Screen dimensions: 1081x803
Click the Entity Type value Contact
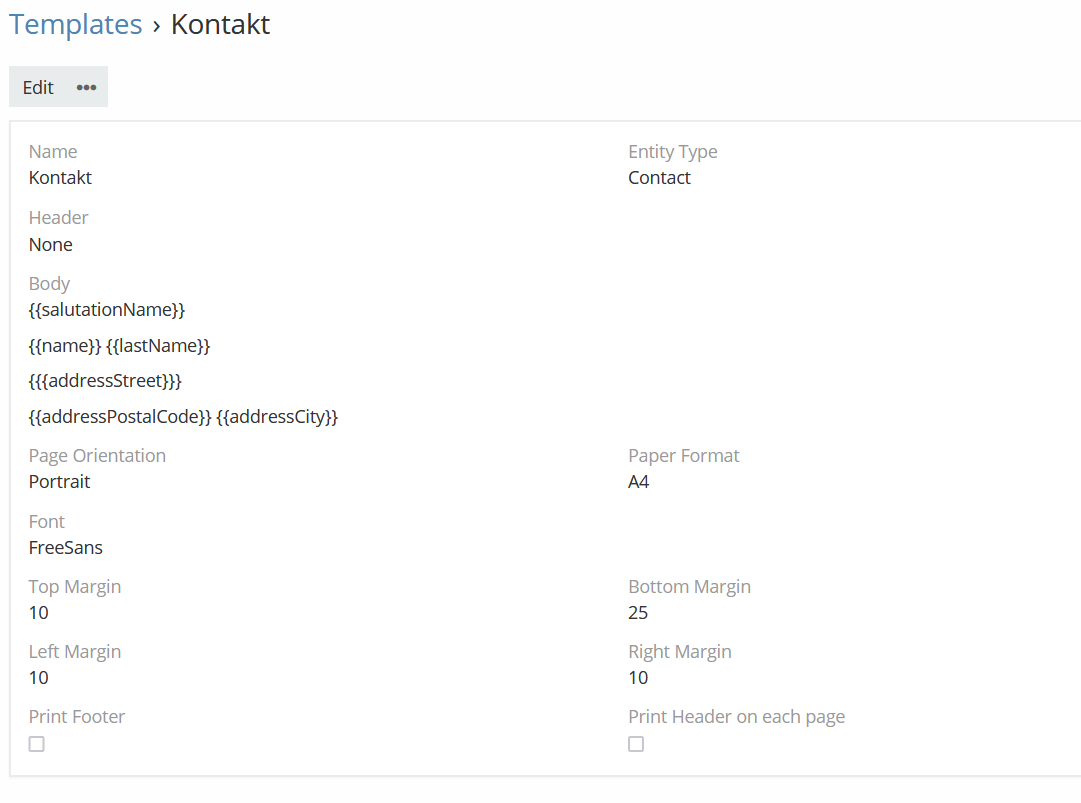(659, 178)
